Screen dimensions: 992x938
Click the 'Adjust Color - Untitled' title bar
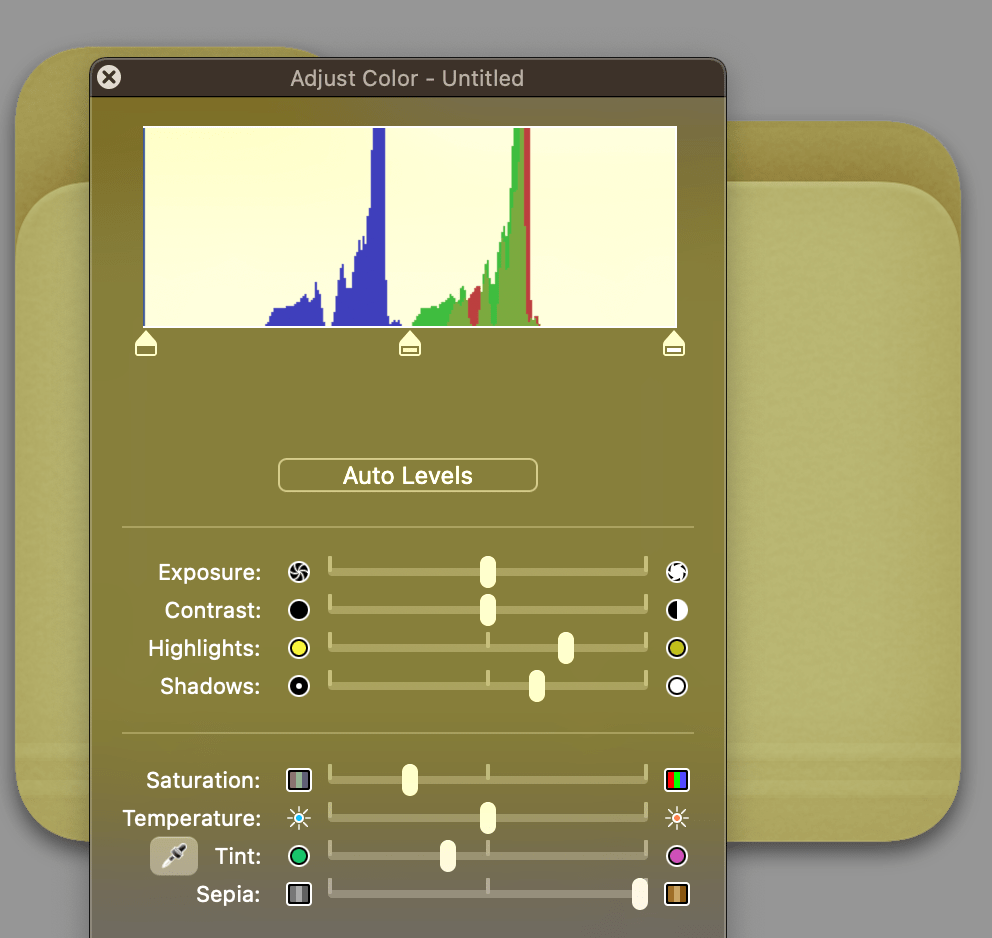tap(408, 78)
